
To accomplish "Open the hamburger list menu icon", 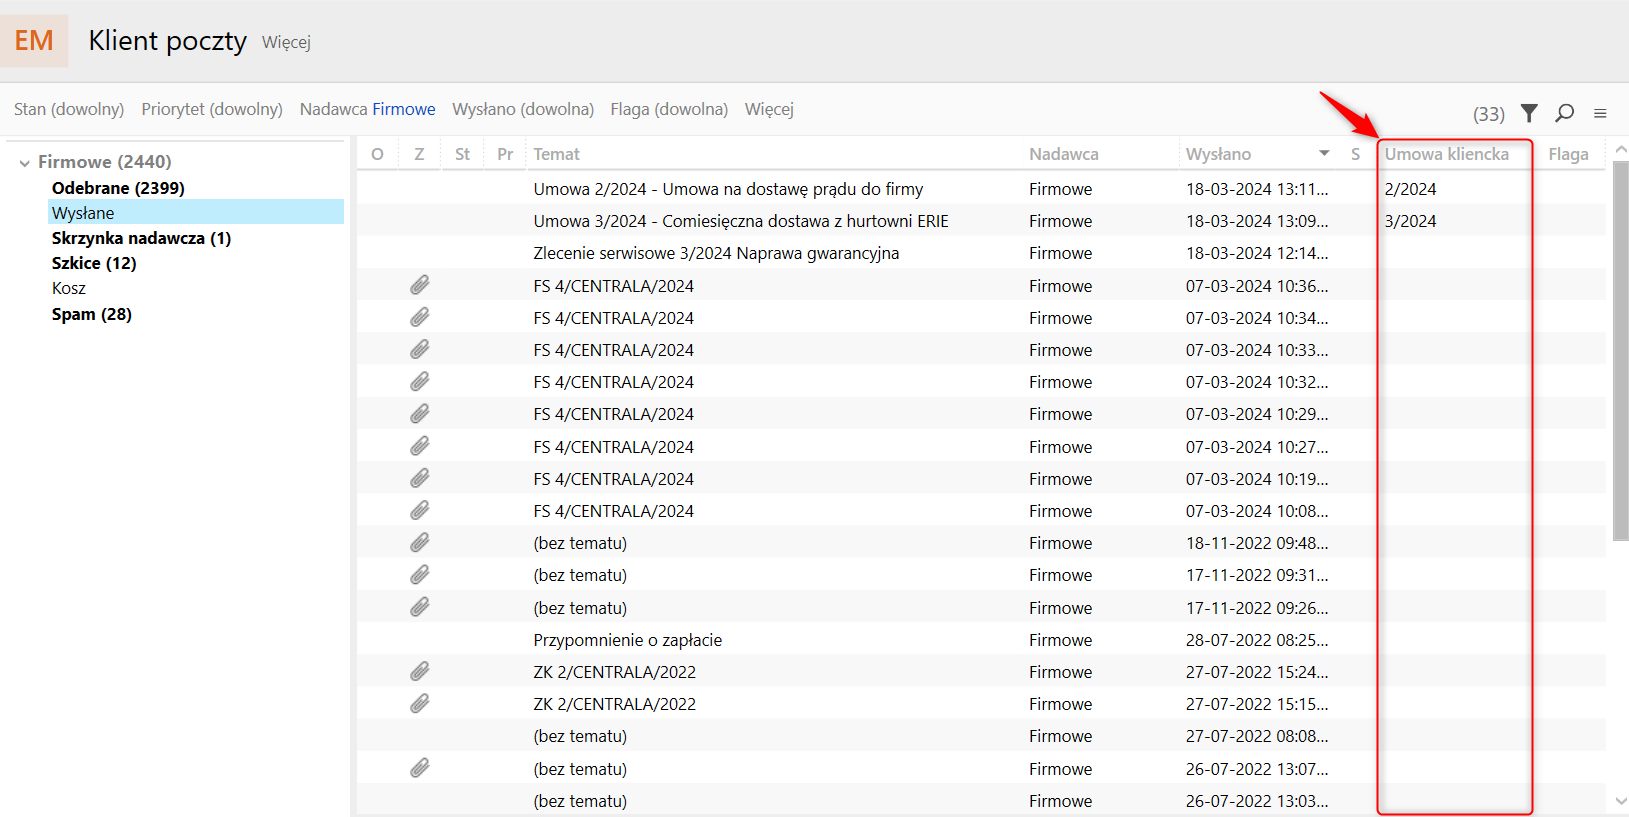I will click(x=1600, y=113).
